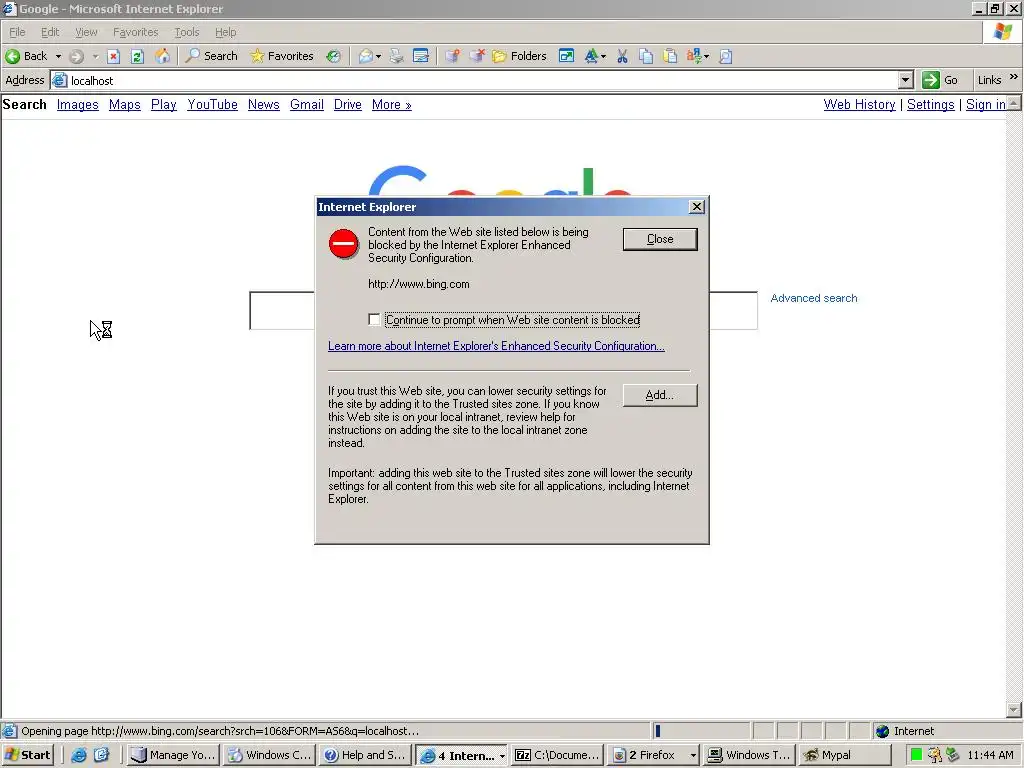Click the Print Preview toolbar icon
1024x768 pixels.
coord(726,56)
